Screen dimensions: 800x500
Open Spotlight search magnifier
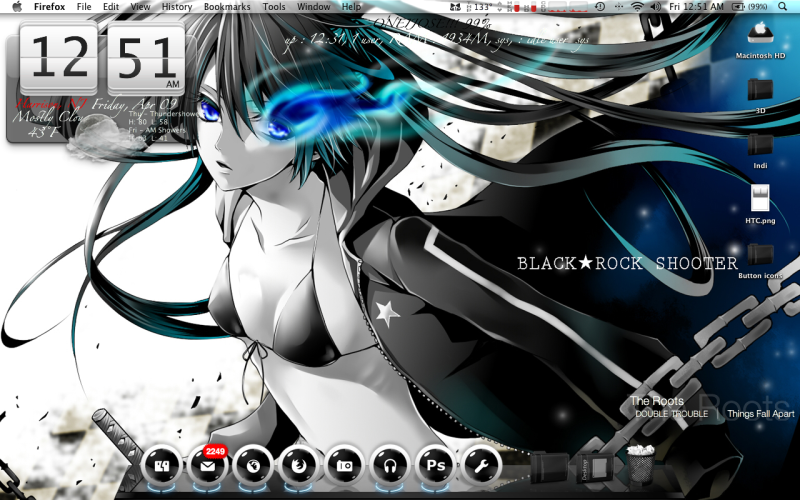(x=783, y=7)
